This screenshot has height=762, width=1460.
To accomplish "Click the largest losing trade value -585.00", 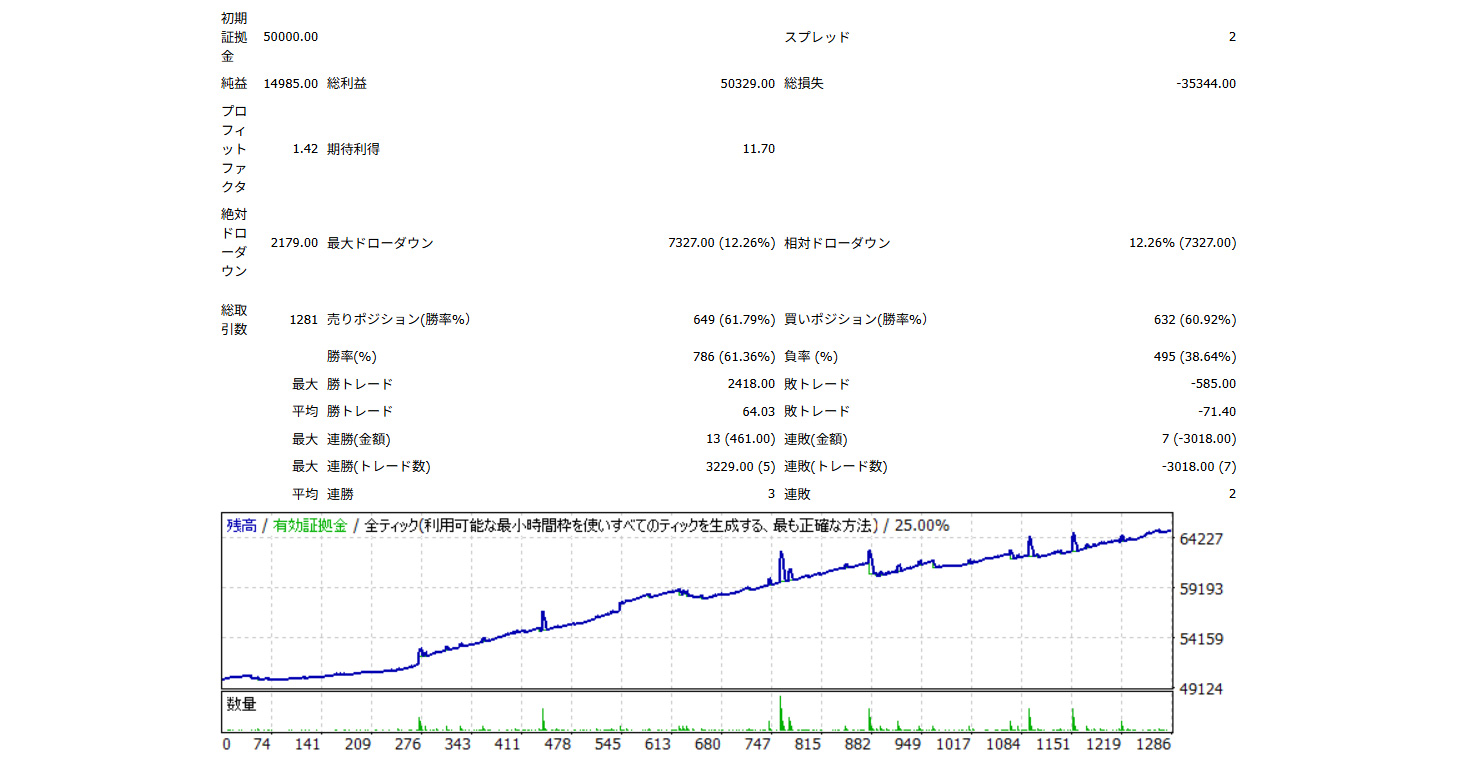I will pos(1213,384).
